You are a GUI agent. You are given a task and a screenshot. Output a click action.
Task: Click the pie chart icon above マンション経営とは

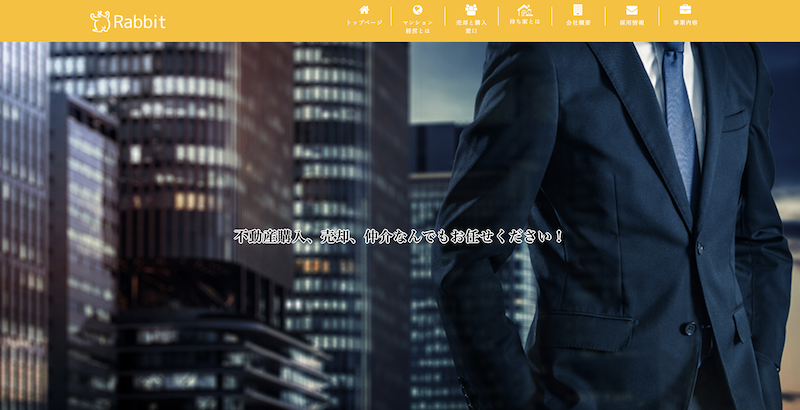coord(417,10)
